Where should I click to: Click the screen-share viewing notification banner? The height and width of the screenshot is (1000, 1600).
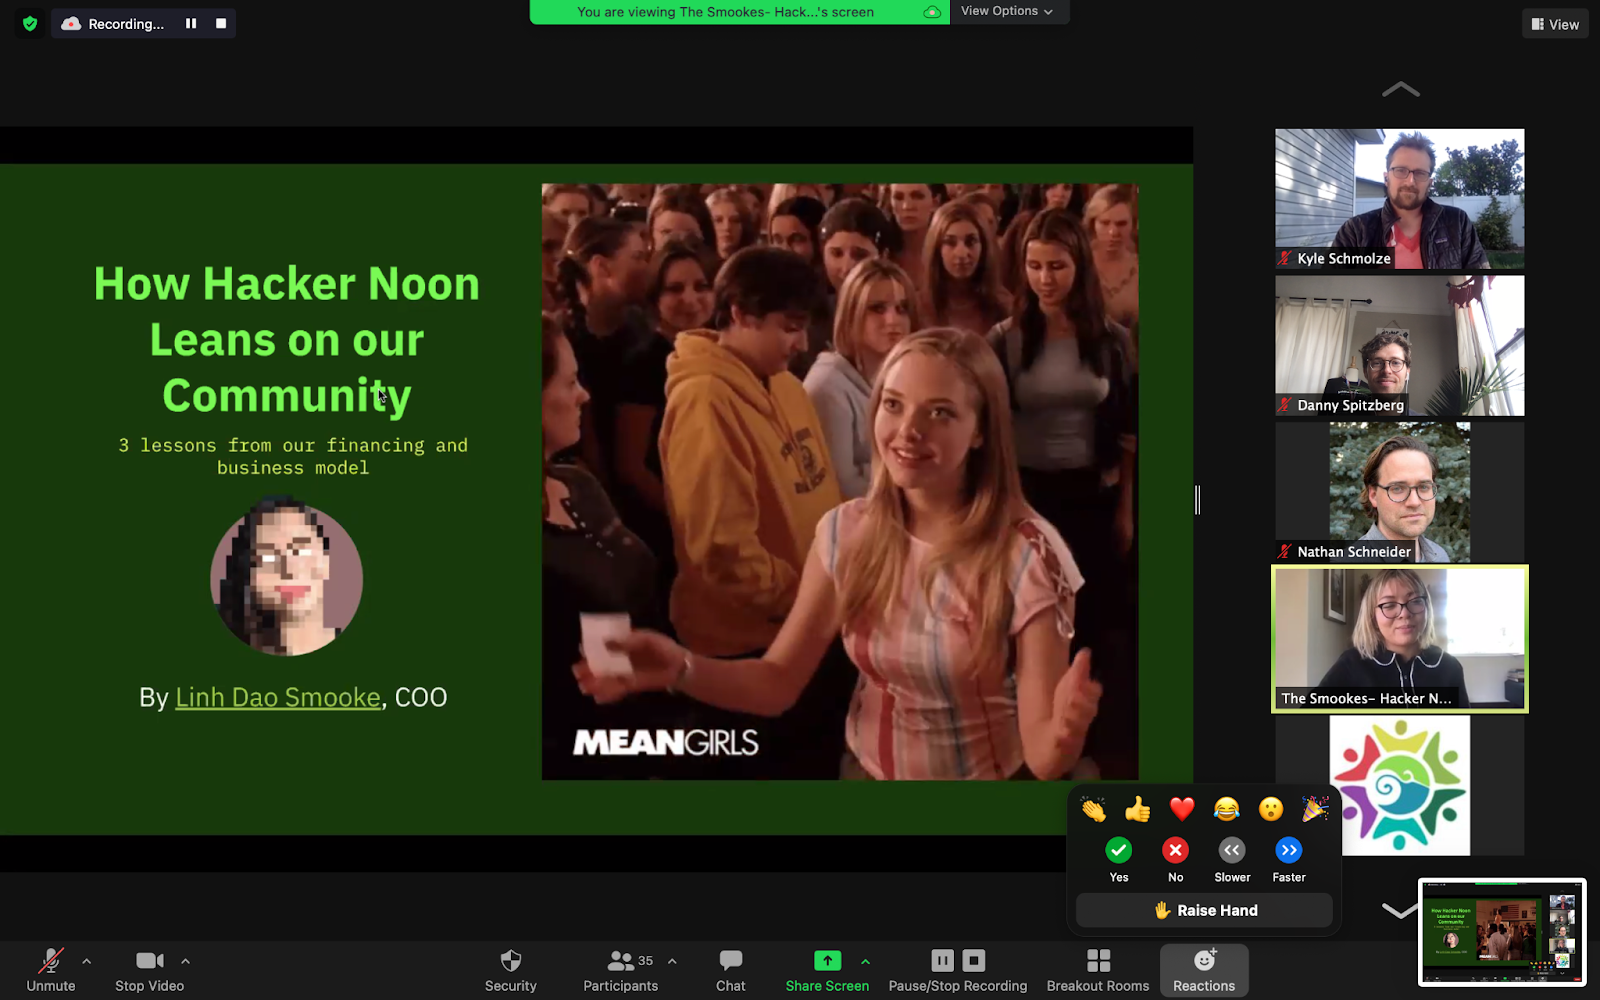click(x=738, y=12)
